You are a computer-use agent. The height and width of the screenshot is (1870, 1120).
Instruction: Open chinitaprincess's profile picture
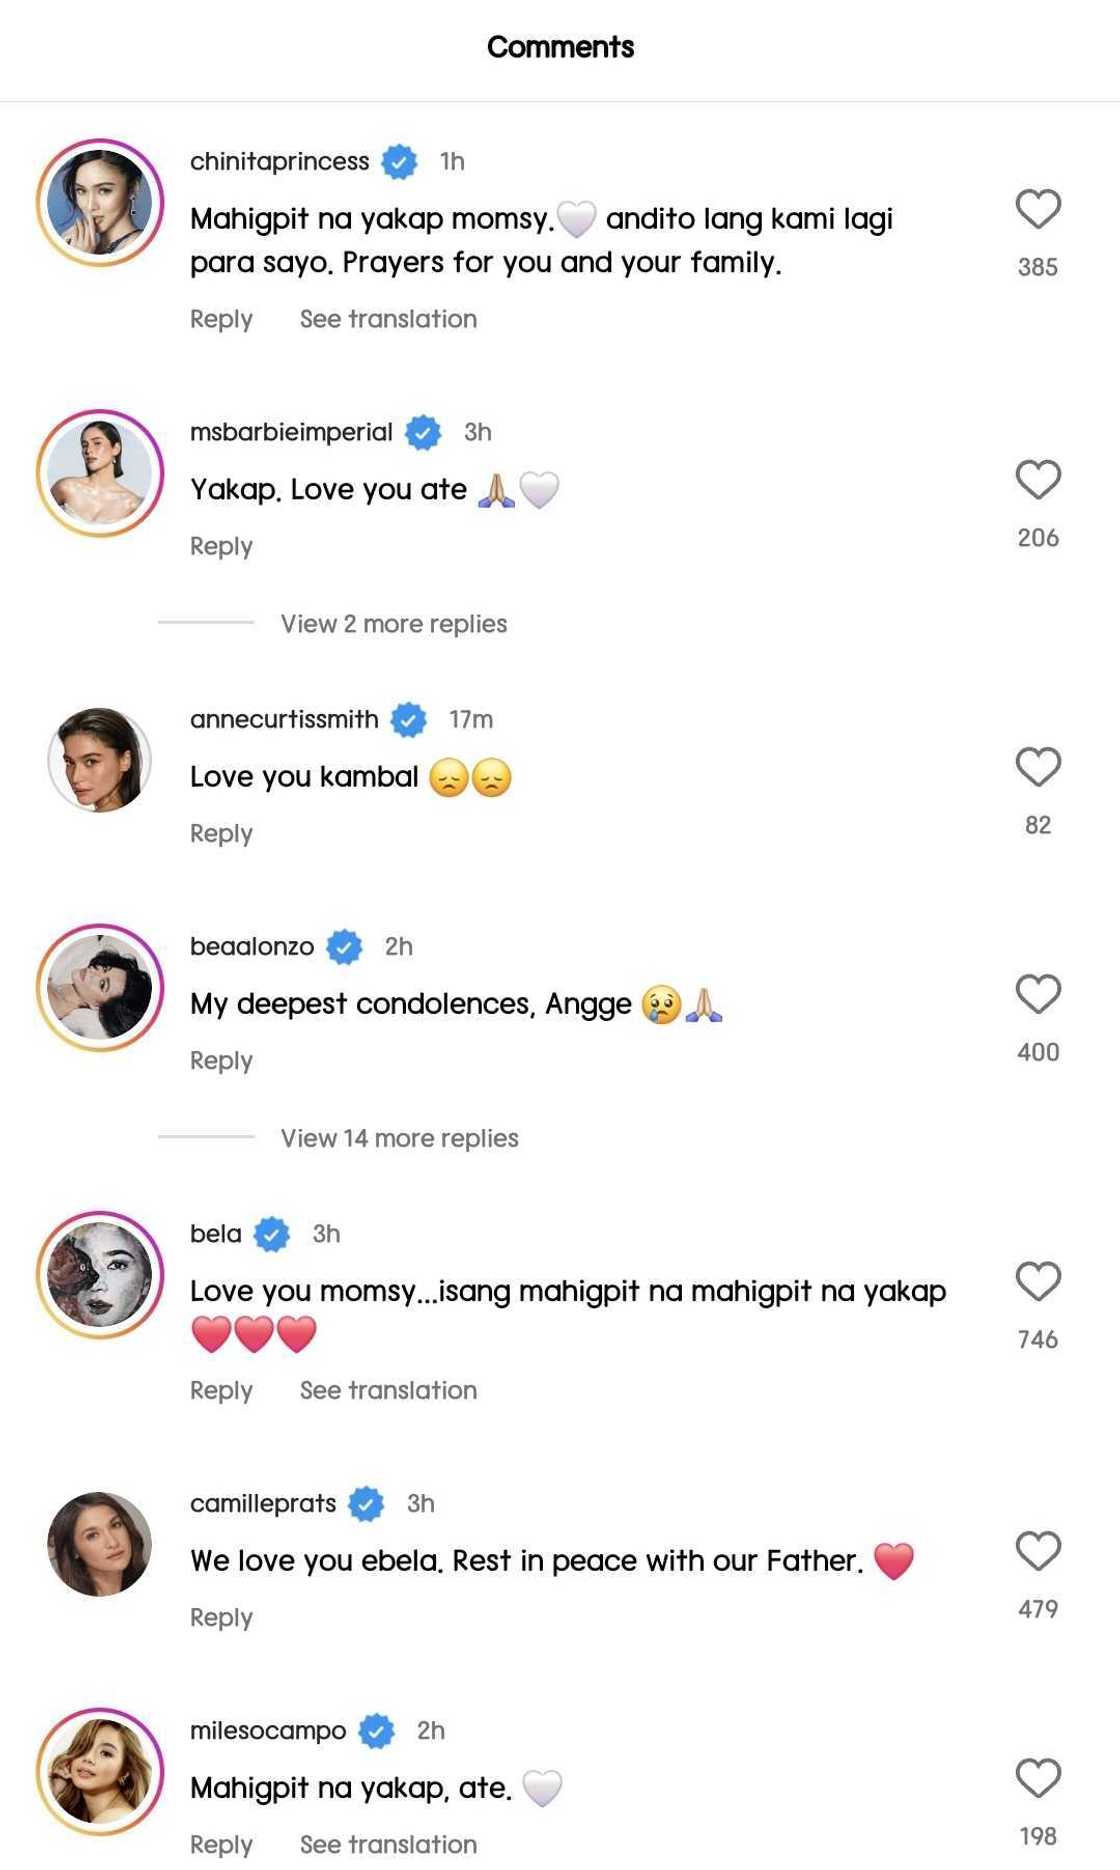pos(100,203)
